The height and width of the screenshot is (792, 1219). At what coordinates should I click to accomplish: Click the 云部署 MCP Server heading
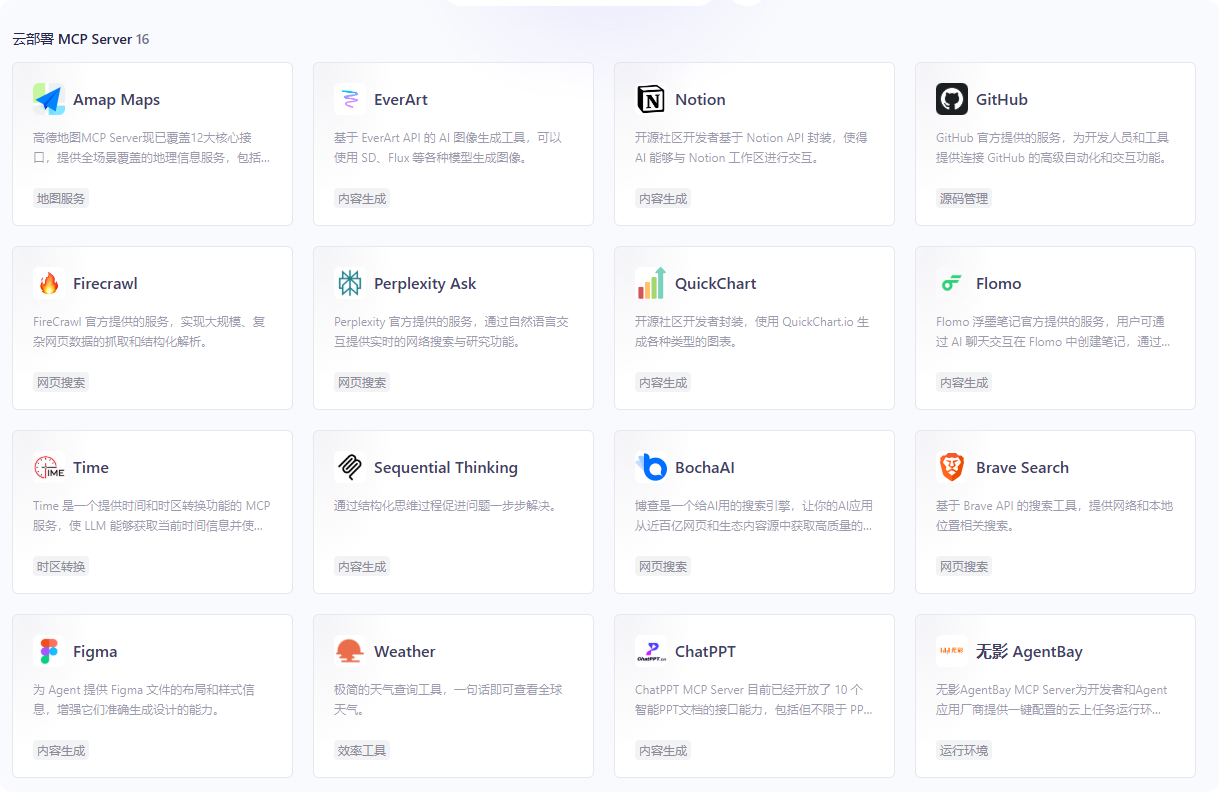pos(72,39)
